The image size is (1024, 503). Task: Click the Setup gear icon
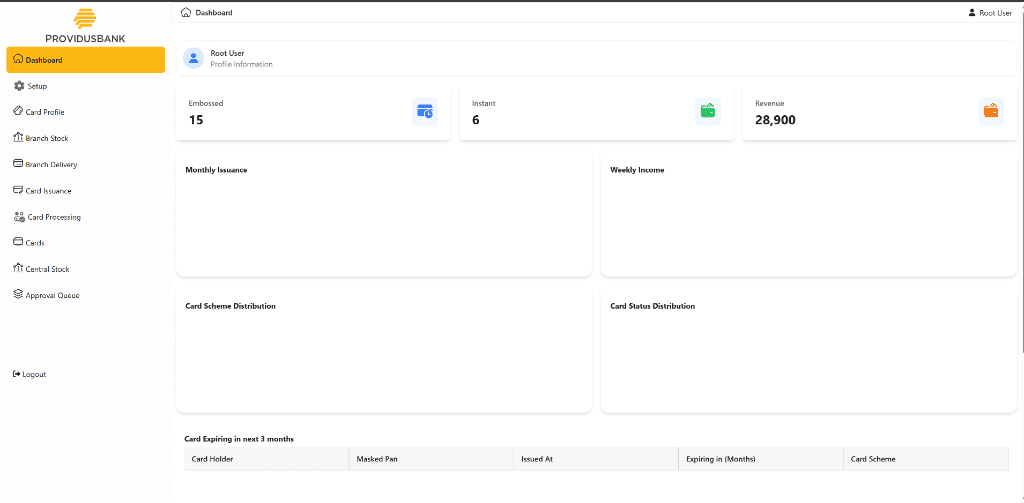pyautogui.click(x=19, y=86)
